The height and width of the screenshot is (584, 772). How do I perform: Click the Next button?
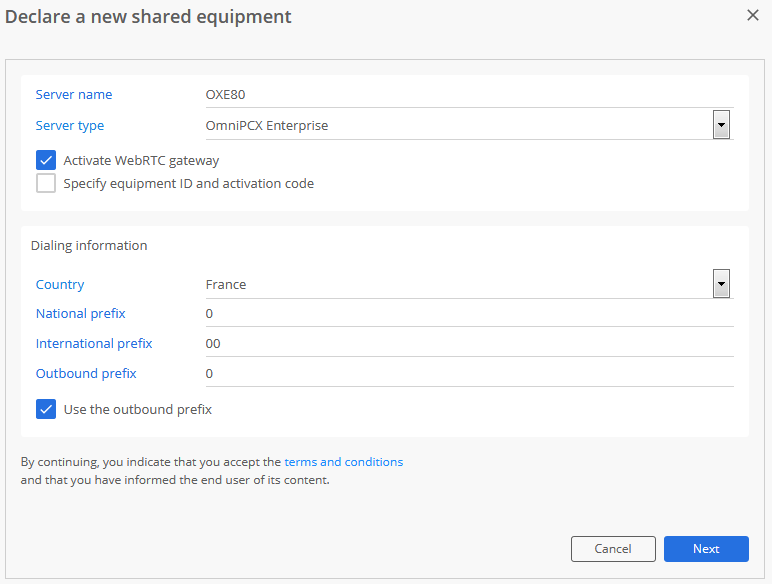[706, 549]
